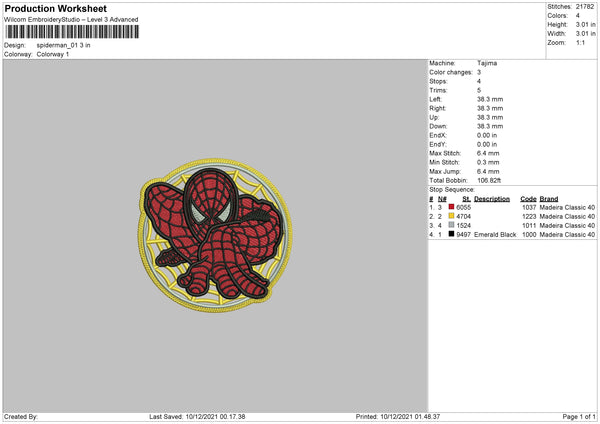The height and width of the screenshot is (424, 600).
Task: Click the 'N#' column header
Action: pos(442,199)
